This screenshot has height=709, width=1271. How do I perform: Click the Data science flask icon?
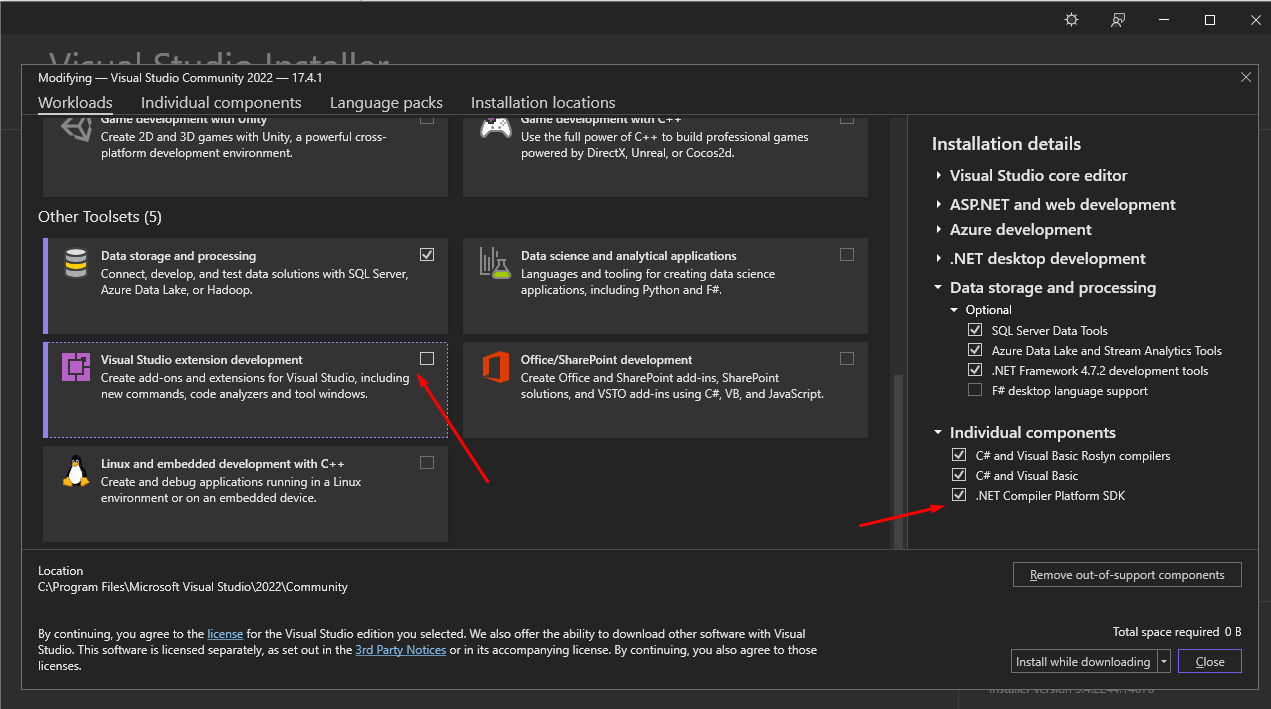point(495,263)
